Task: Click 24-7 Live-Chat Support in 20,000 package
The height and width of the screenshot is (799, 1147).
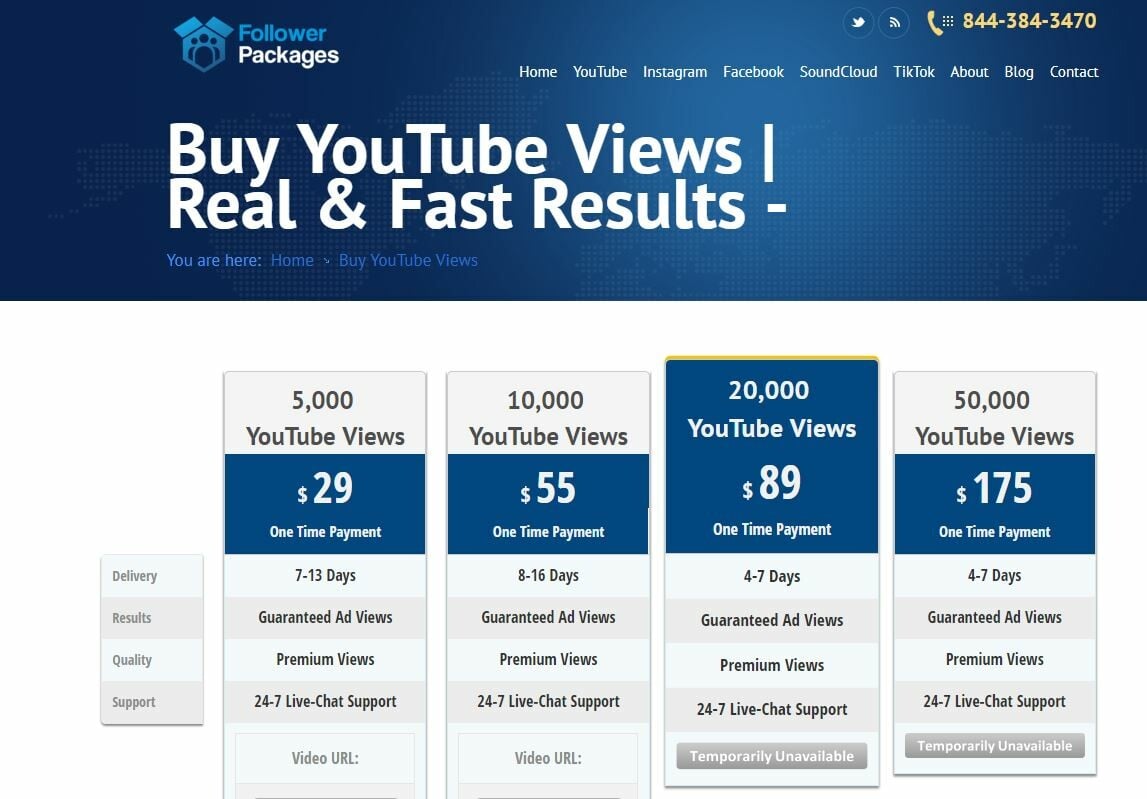Action: [x=772, y=710]
